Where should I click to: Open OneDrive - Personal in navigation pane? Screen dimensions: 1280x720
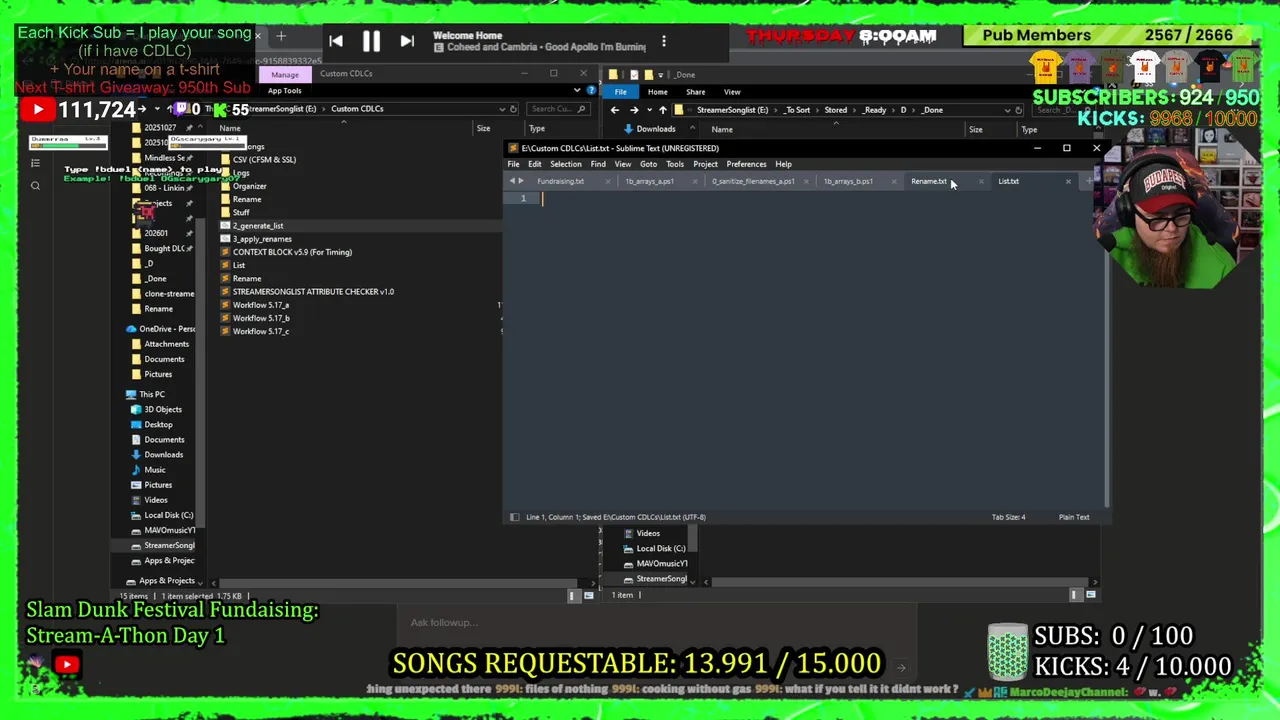[167, 329]
